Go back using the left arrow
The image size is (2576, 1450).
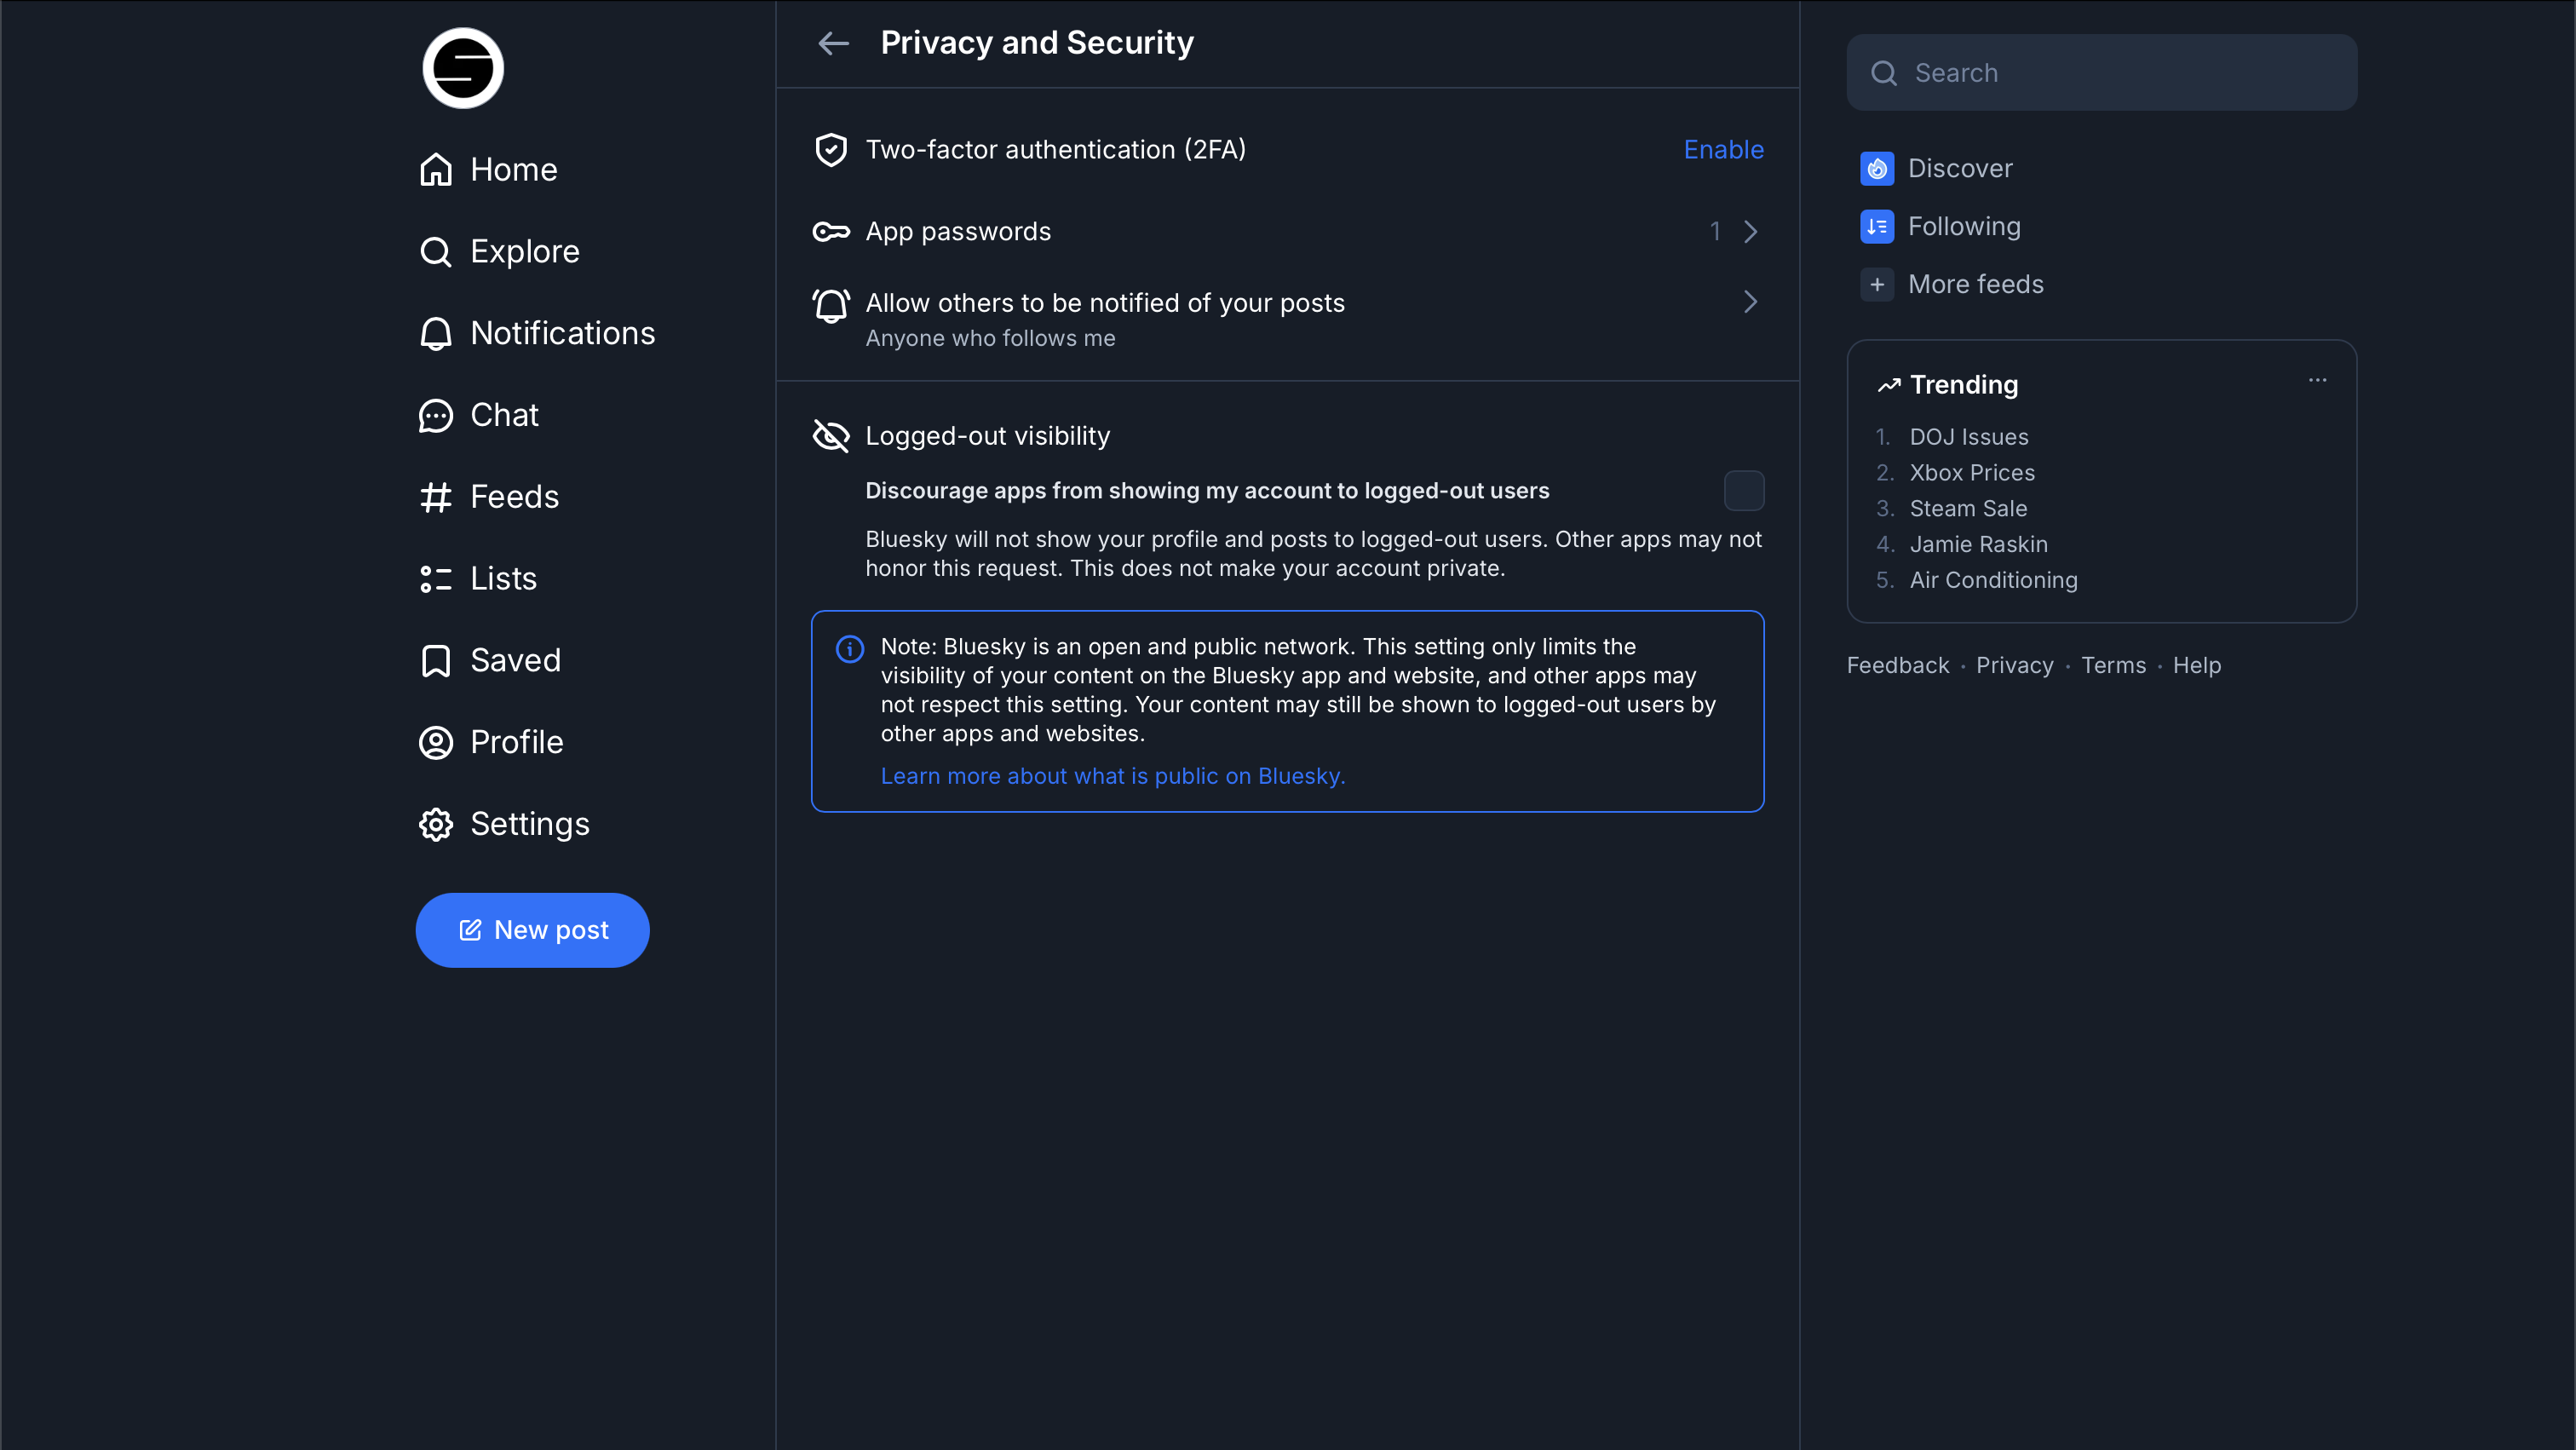[x=833, y=43]
